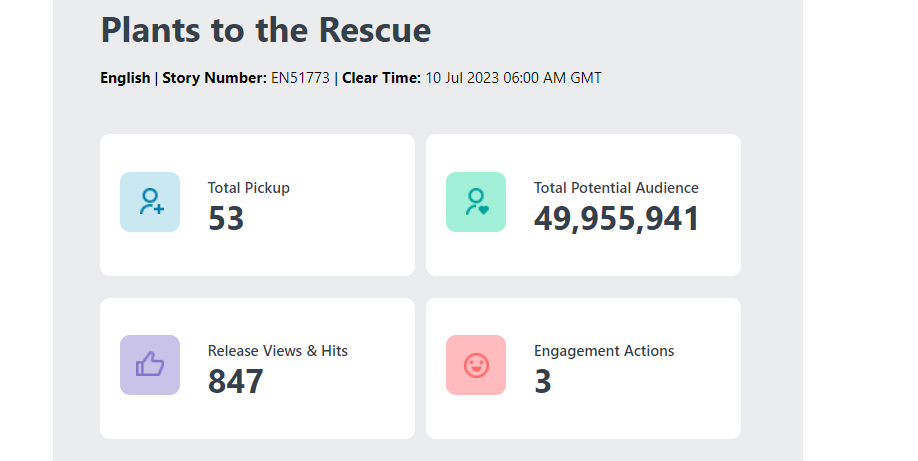This screenshot has width=918, height=461.
Task: Click the "Engagement Actions" label
Action: pos(603,351)
